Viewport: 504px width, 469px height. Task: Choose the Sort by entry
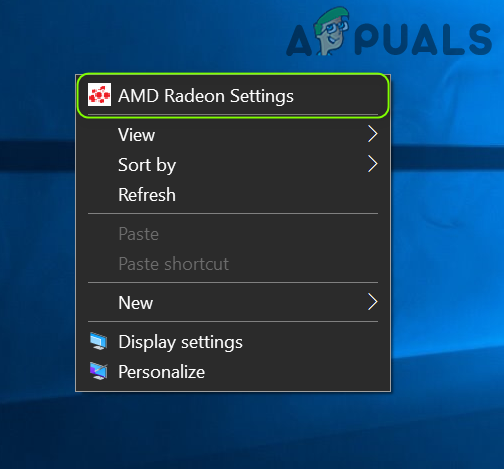pyautogui.click(x=233, y=165)
